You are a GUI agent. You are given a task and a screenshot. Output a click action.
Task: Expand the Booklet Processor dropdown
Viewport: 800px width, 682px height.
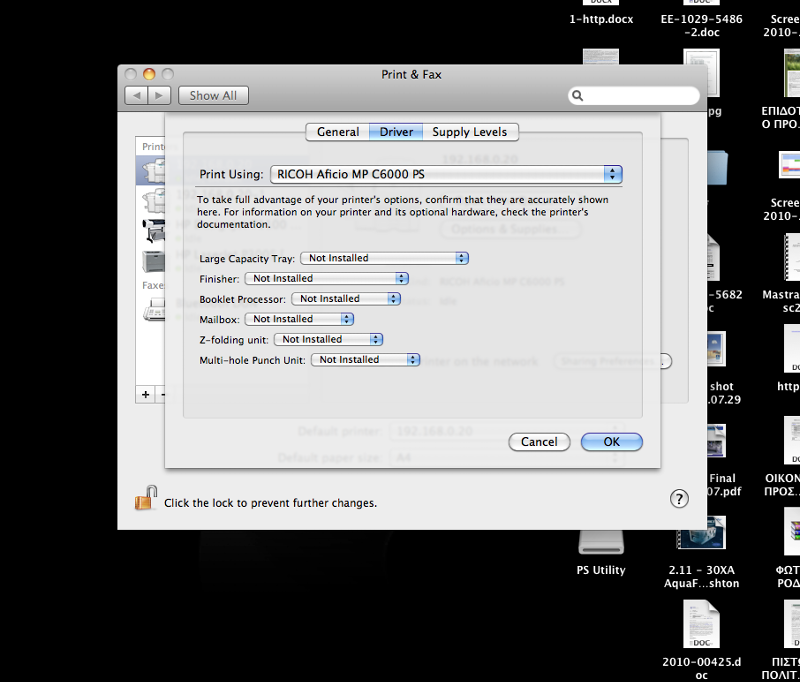point(346,299)
